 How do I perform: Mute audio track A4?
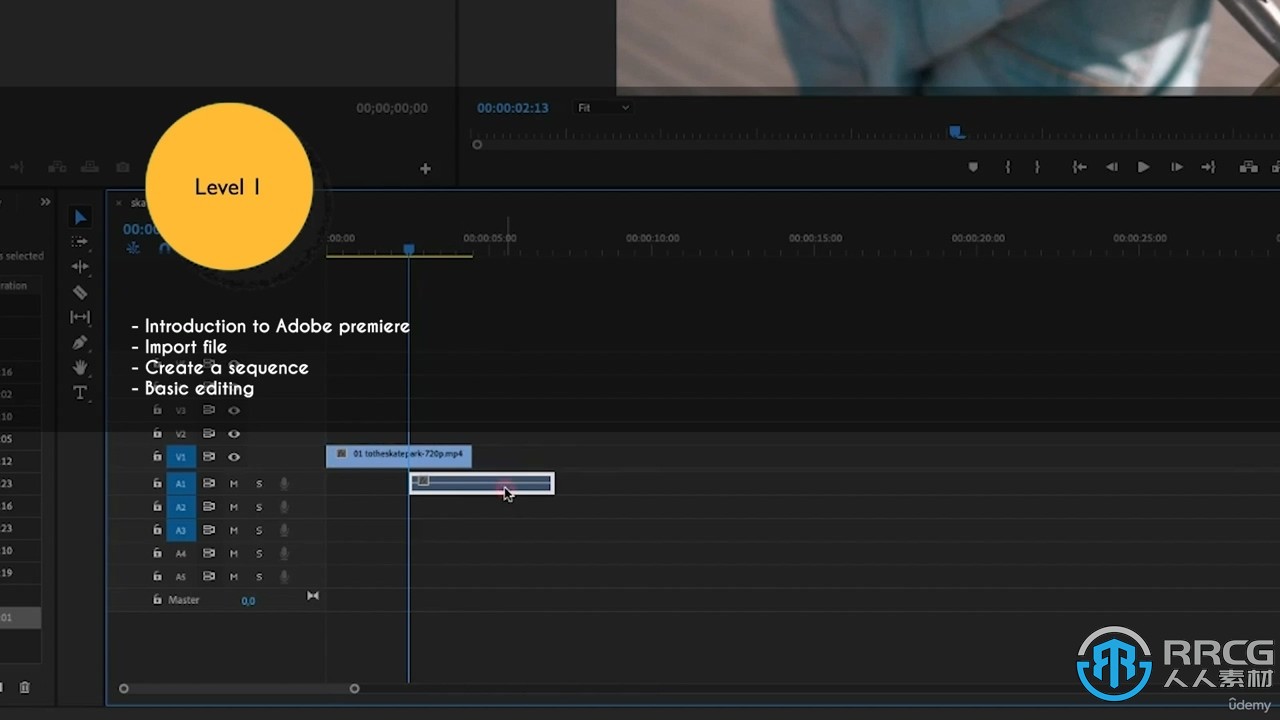pyautogui.click(x=234, y=553)
